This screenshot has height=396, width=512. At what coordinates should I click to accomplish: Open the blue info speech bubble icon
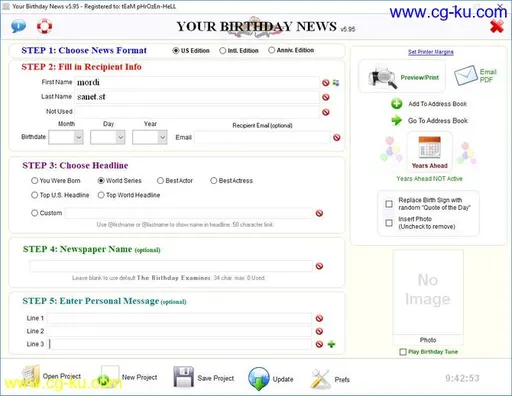18,26
